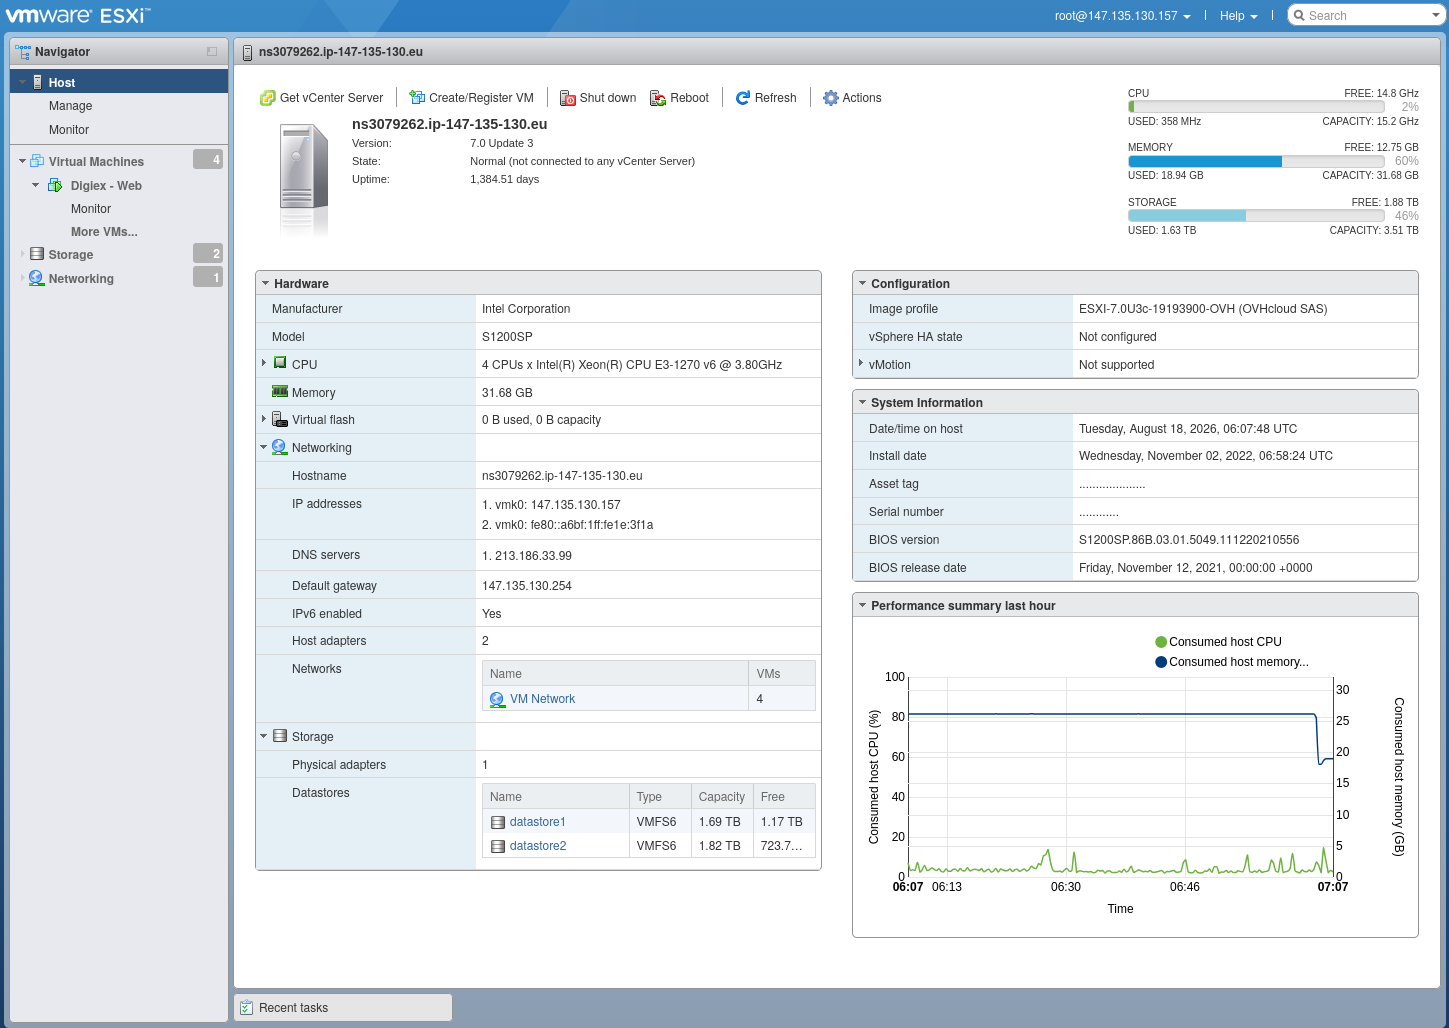Sort networks by VMs column header
Viewport: 1449px width, 1028px height.
[782, 674]
